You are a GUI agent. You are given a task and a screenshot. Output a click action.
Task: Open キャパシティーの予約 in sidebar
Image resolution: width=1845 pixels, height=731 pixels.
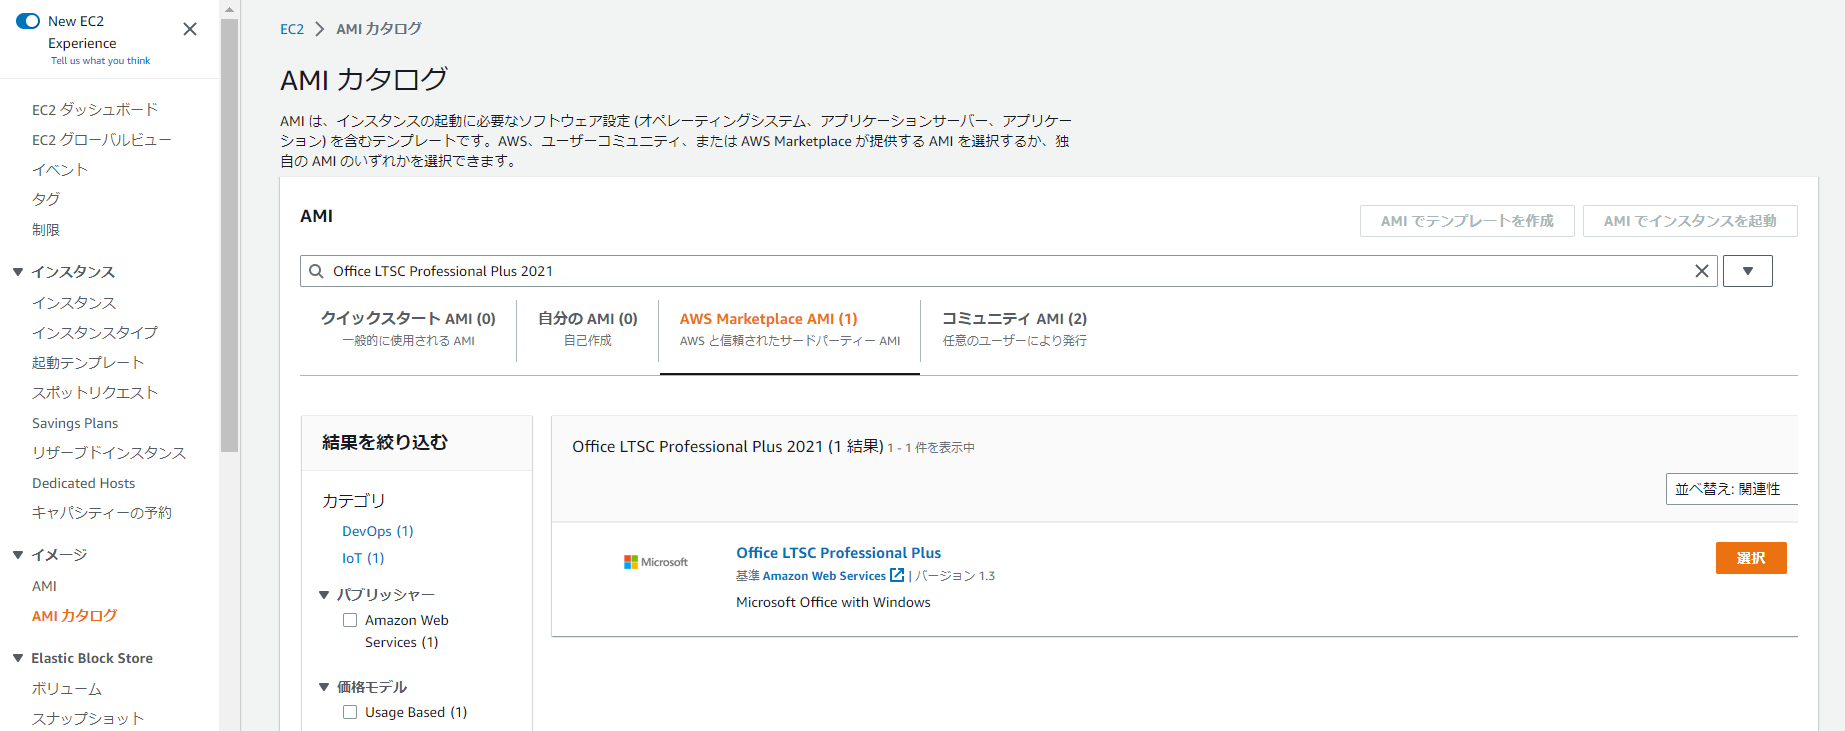click(102, 513)
